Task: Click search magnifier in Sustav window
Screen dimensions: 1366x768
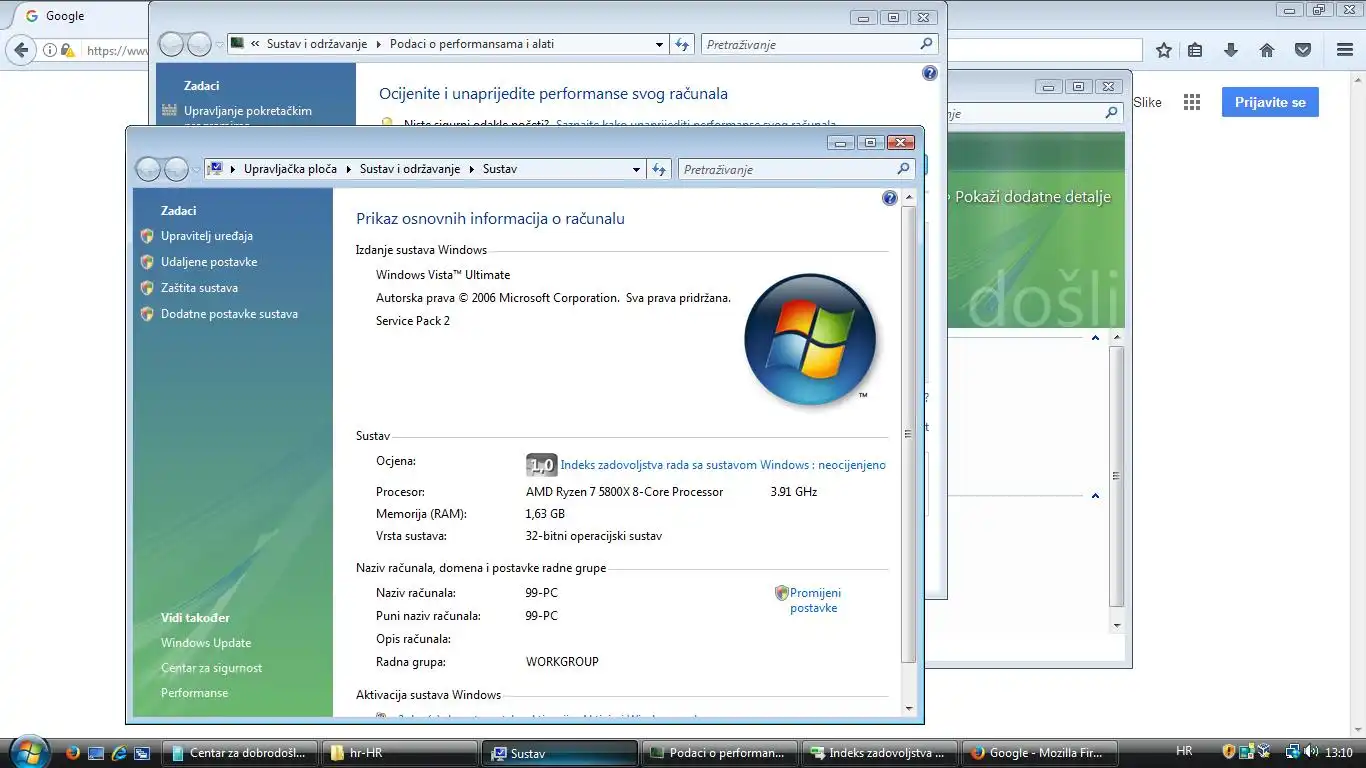Action: (x=903, y=169)
